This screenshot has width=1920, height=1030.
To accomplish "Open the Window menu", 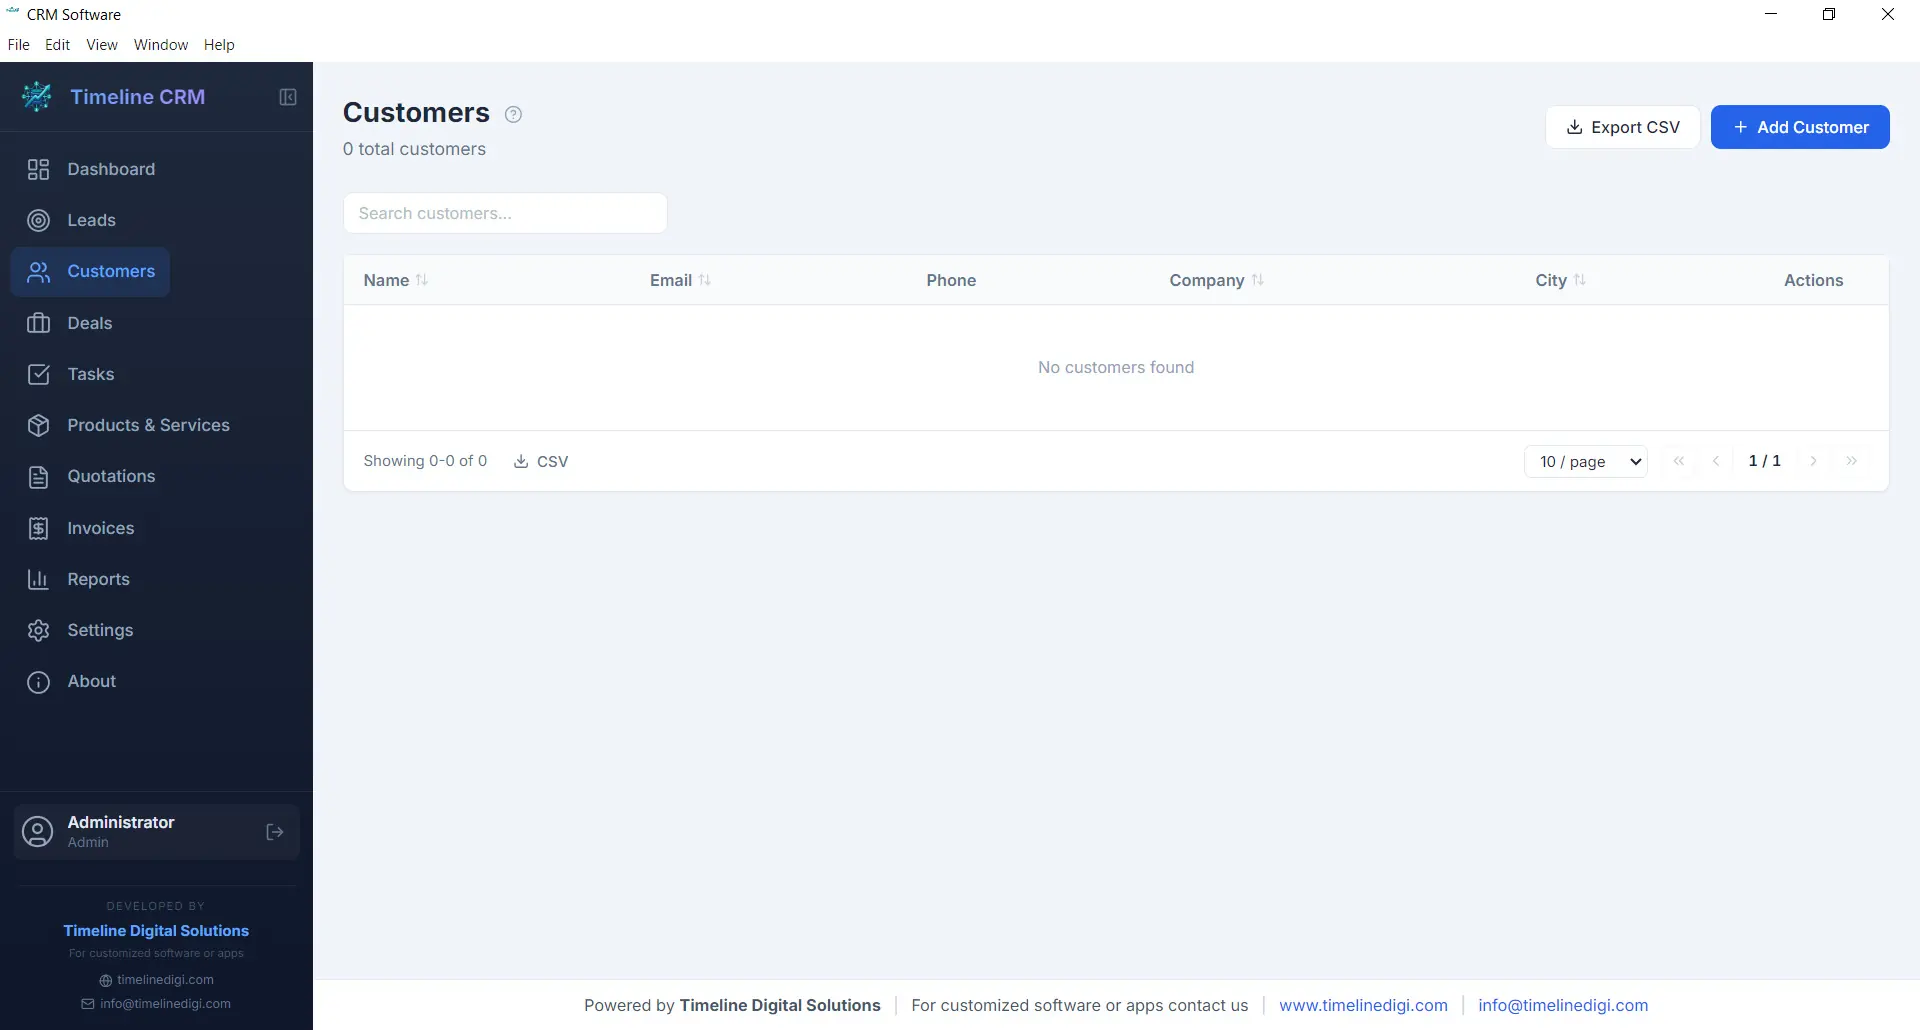I will coord(160,44).
